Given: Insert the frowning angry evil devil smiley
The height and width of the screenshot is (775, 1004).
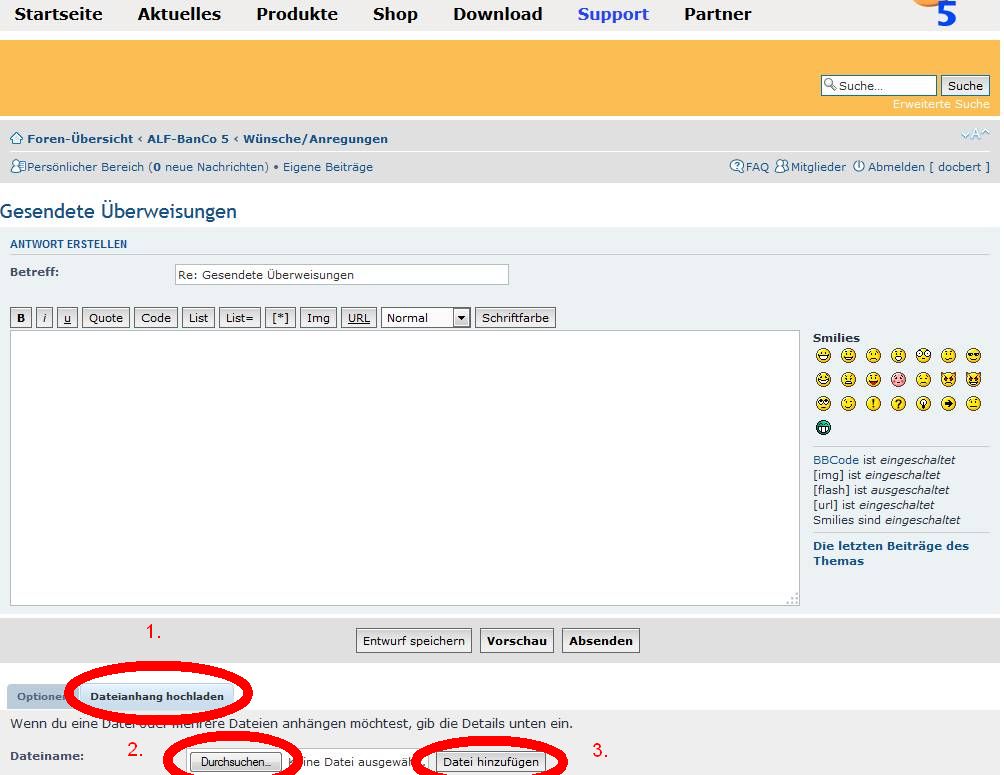Looking at the screenshot, I should point(948,379).
